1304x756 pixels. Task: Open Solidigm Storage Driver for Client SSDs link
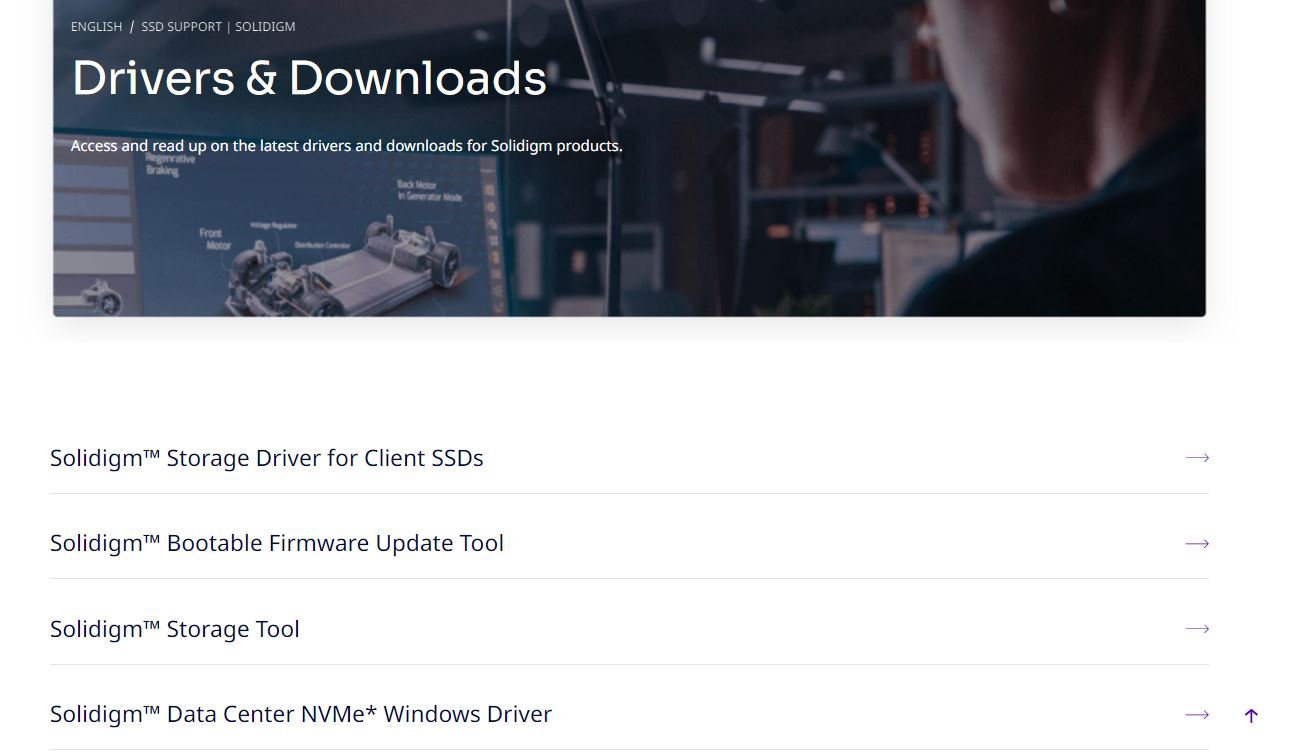click(x=267, y=458)
